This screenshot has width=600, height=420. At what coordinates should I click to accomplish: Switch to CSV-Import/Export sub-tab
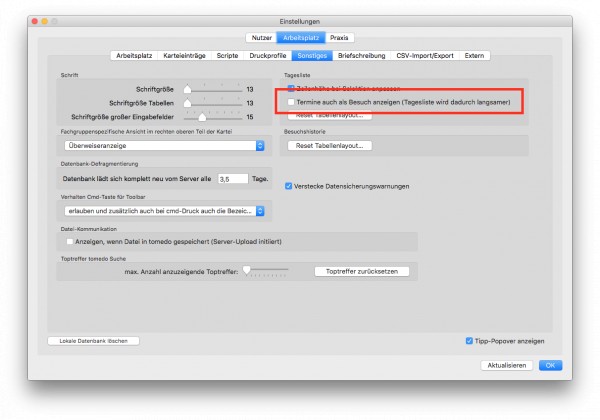[x=425, y=55]
